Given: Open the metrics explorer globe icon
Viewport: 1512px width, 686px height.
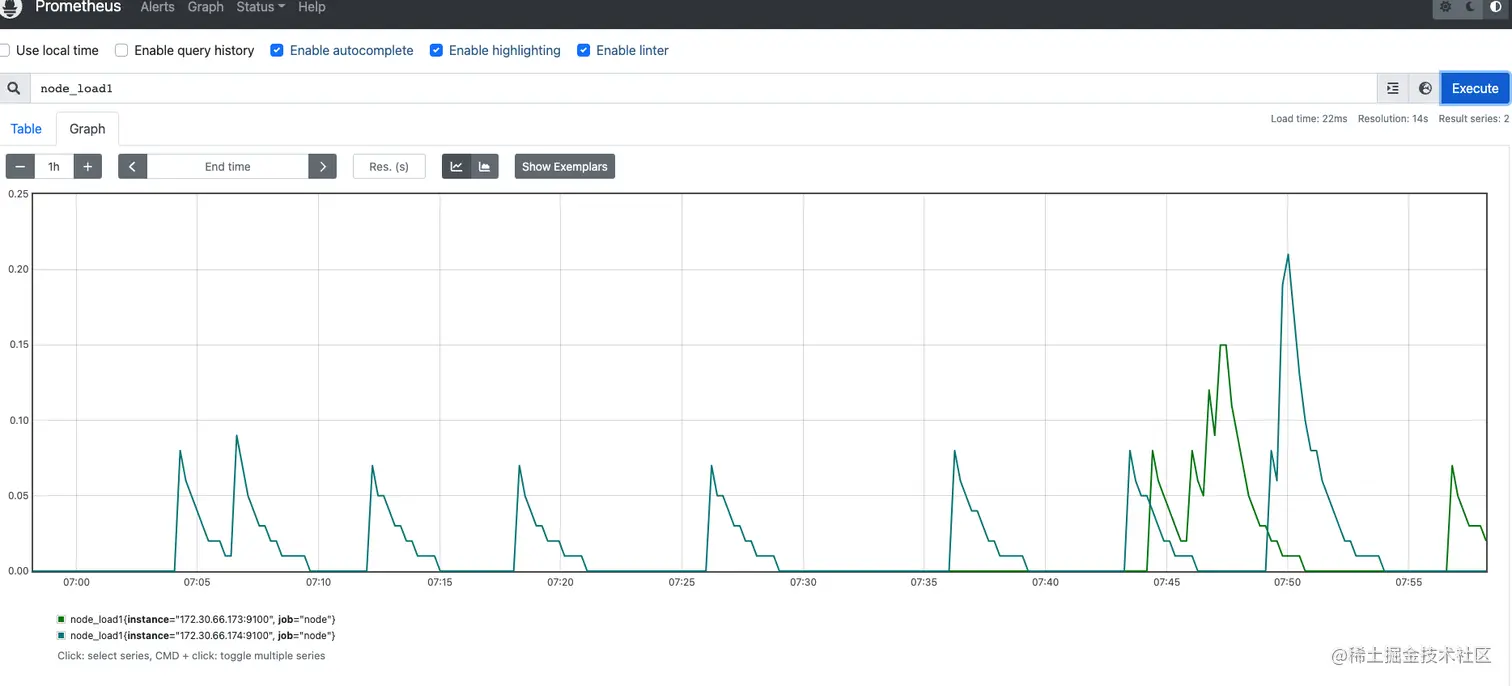Looking at the screenshot, I should (x=1425, y=88).
